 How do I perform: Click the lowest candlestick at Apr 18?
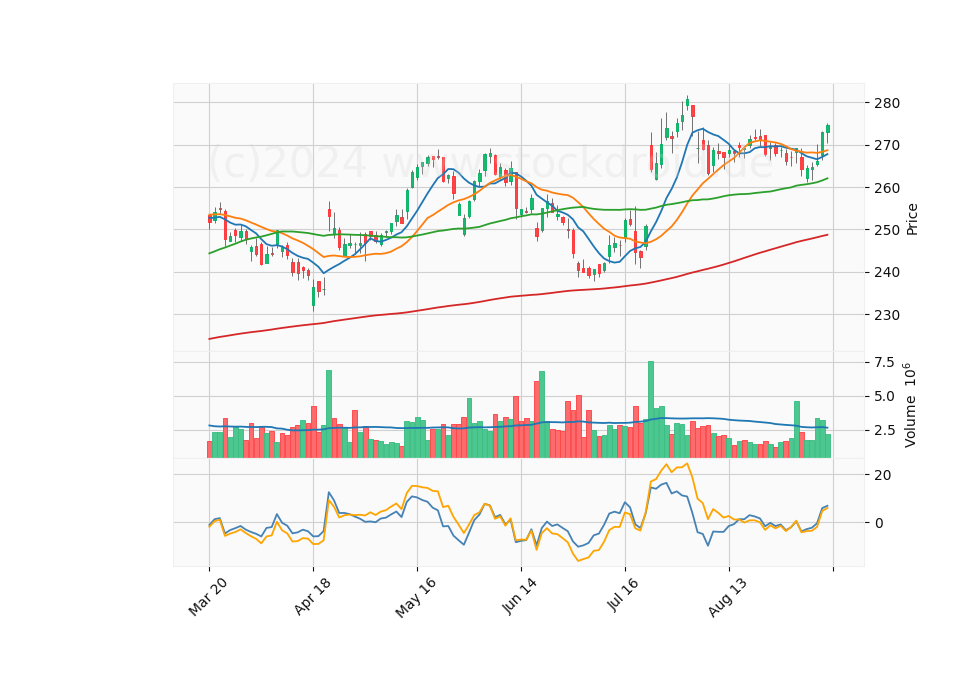[313, 297]
